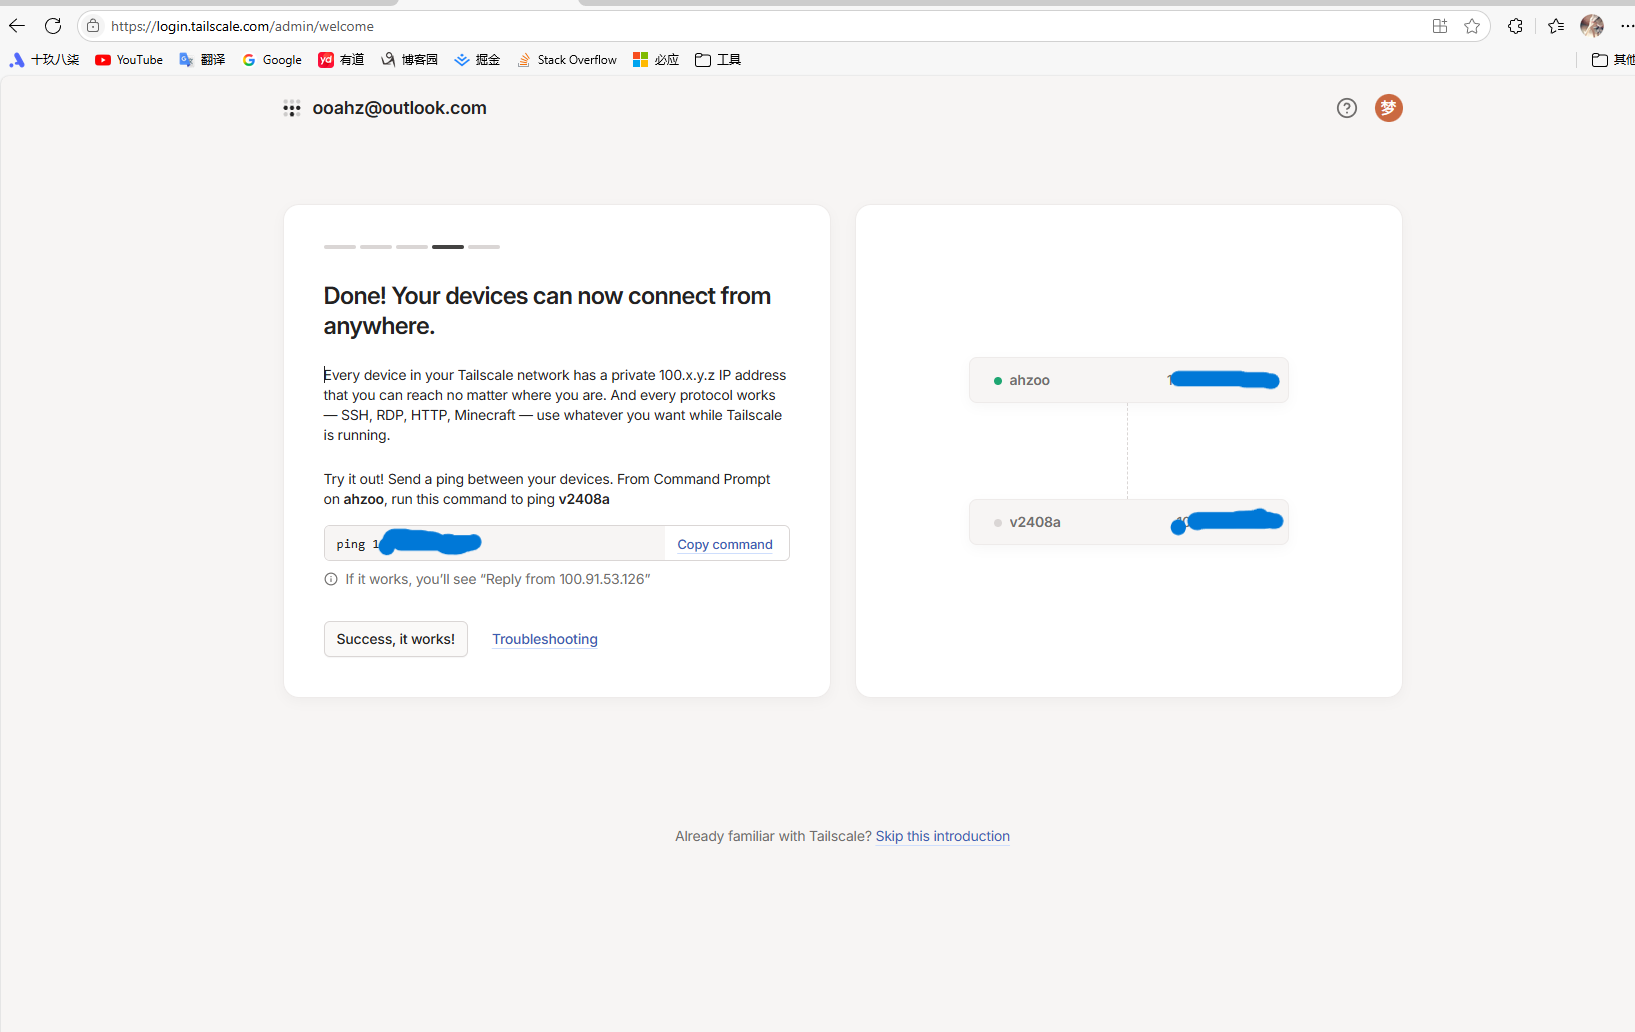
Task: Open the orange 梦 user avatar menu
Action: [x=1389, y=108]
